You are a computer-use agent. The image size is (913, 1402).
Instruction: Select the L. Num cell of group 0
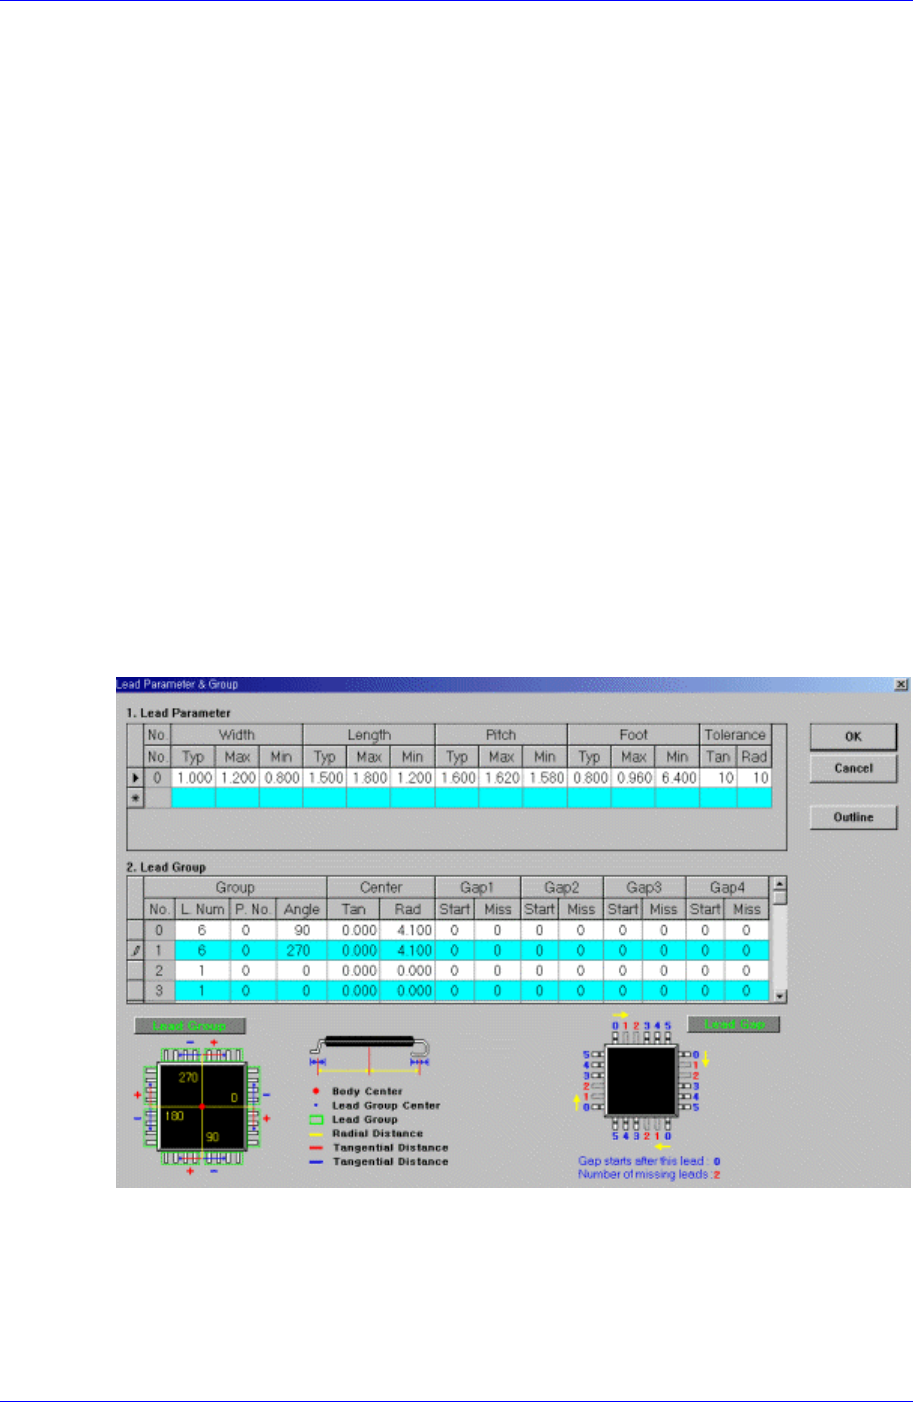click(202, 930)
